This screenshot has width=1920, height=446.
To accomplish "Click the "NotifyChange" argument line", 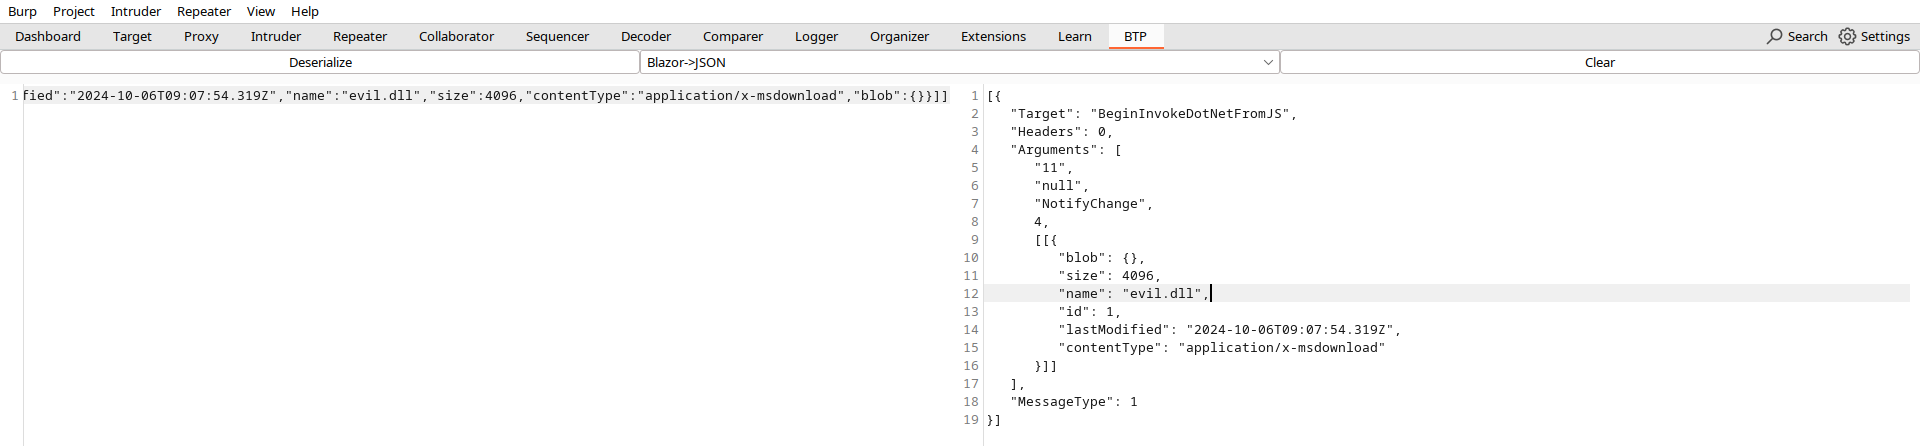I will [x=1093, y=204].
